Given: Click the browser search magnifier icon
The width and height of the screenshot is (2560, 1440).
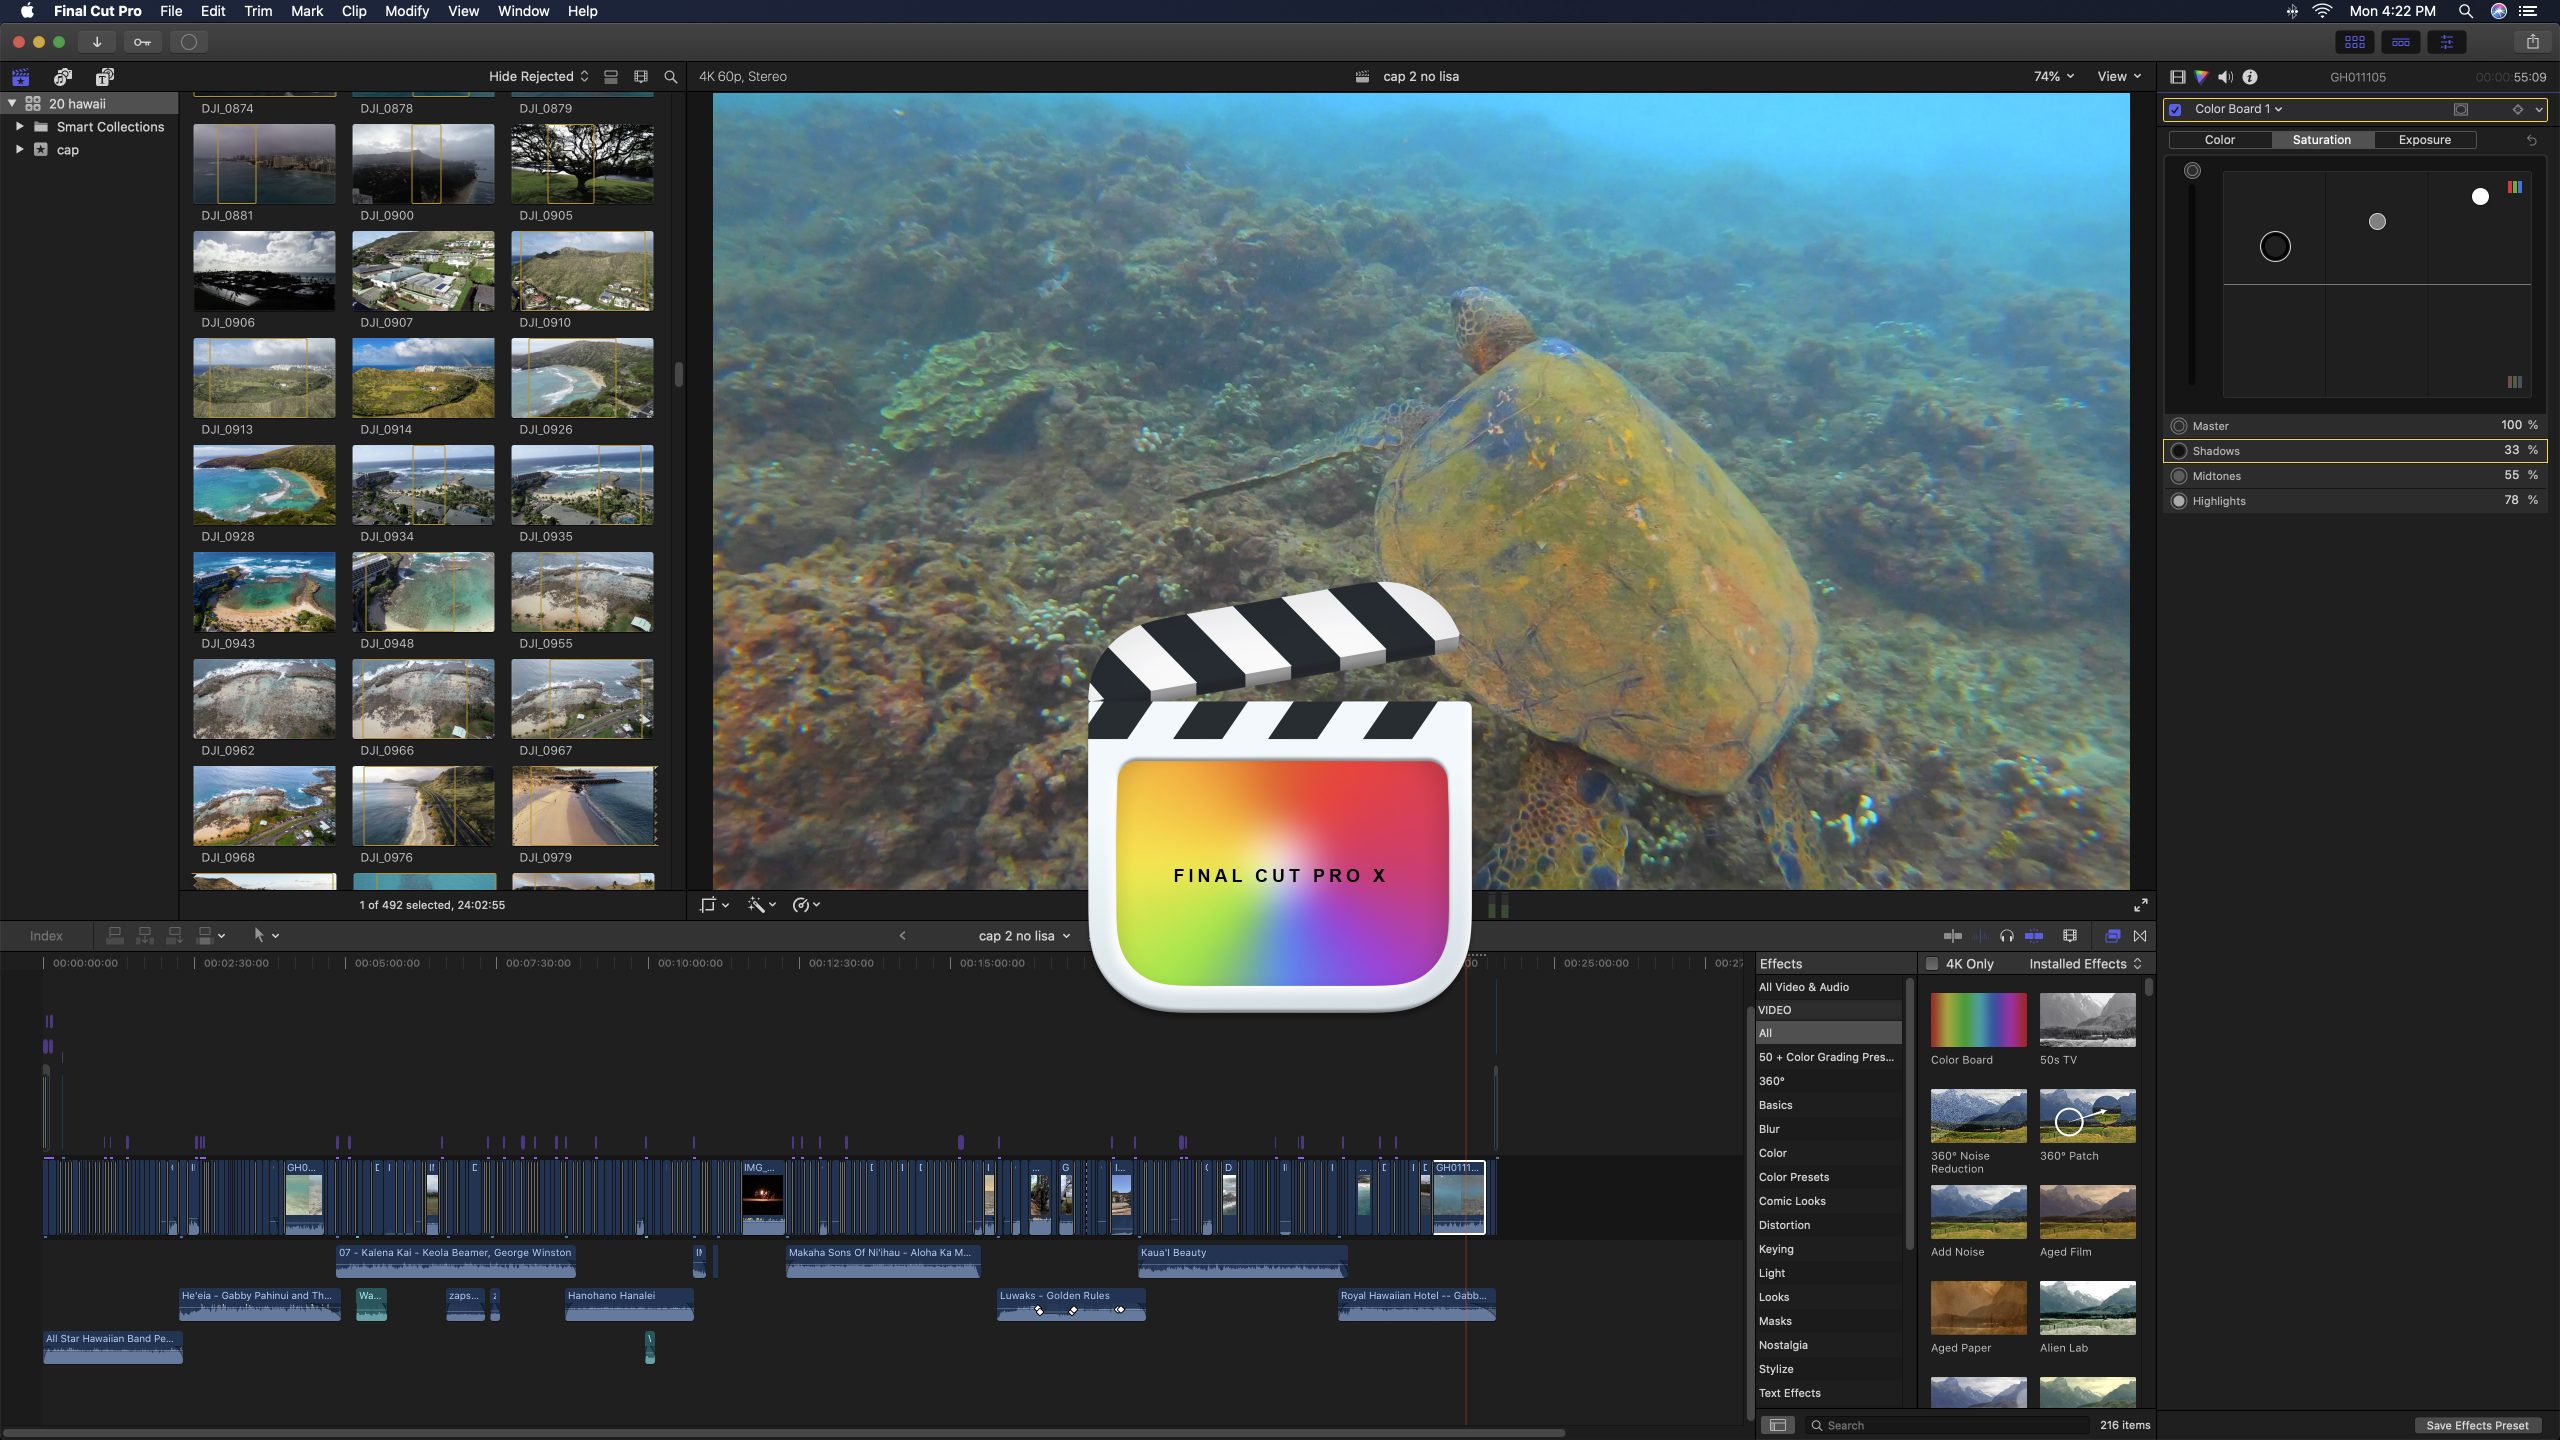Looking at the screenshot, I should [x=671, y=77].
